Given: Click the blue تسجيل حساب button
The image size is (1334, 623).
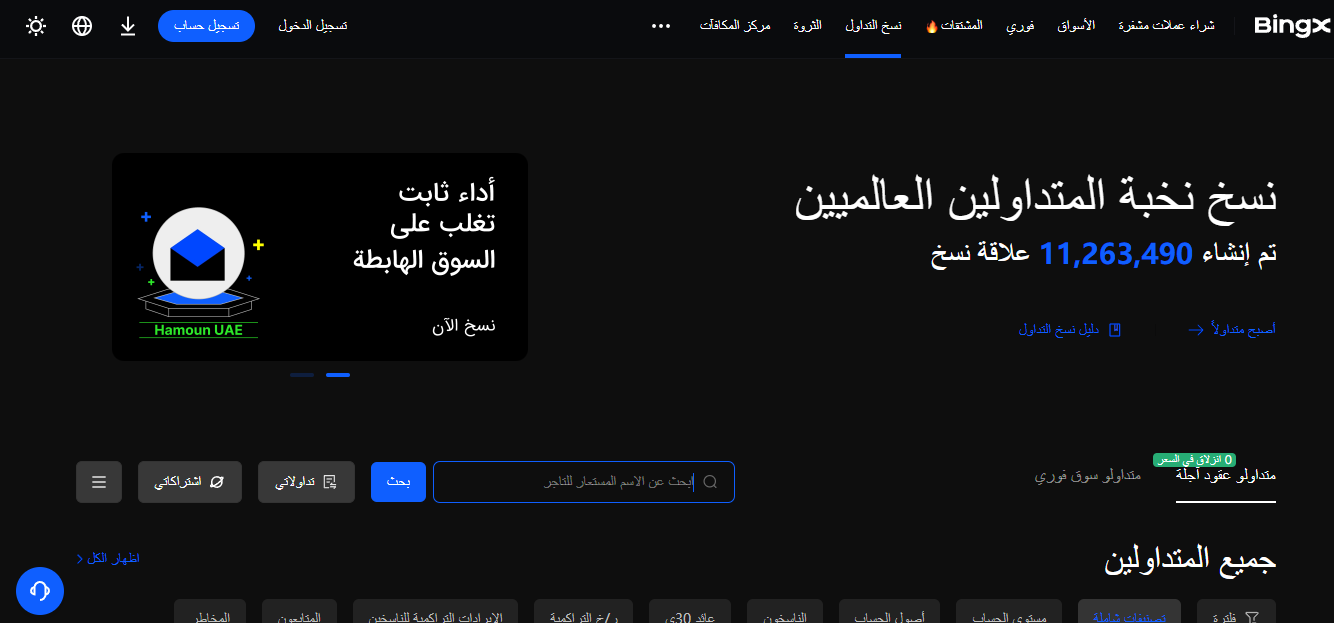Looking at the screenshot, I should pyautogui.click(x=206, y=26).
